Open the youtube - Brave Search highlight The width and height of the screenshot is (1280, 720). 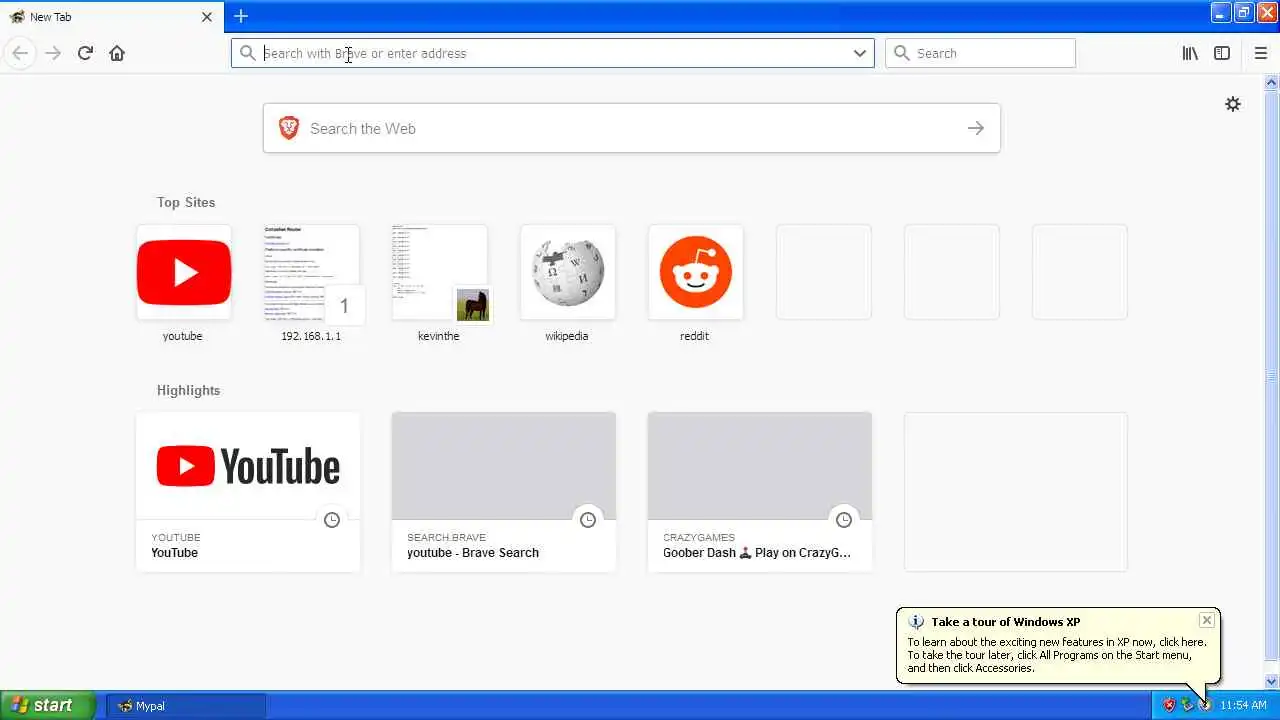[504, 492]
